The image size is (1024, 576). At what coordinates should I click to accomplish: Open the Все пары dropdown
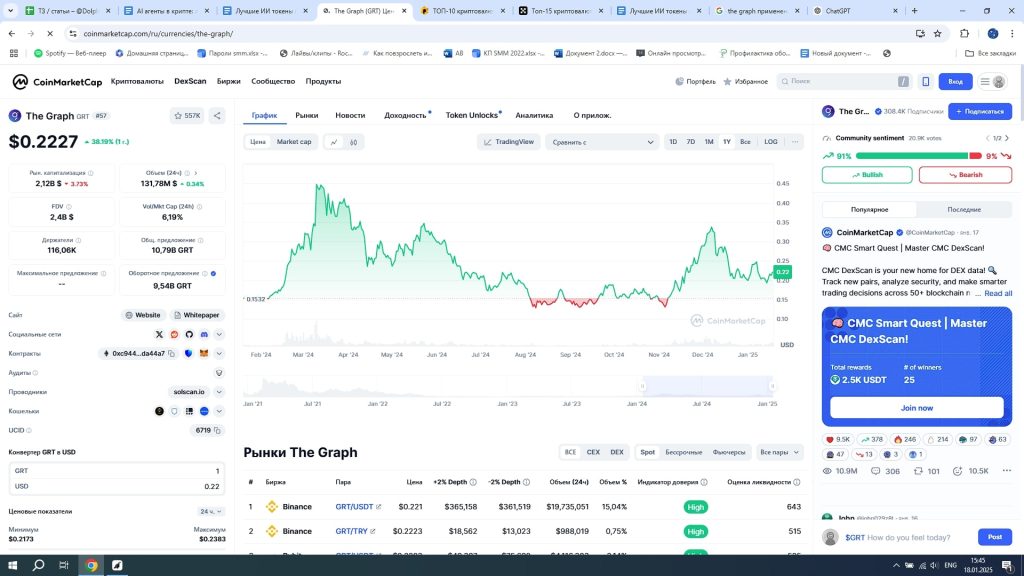click(779, 452)
